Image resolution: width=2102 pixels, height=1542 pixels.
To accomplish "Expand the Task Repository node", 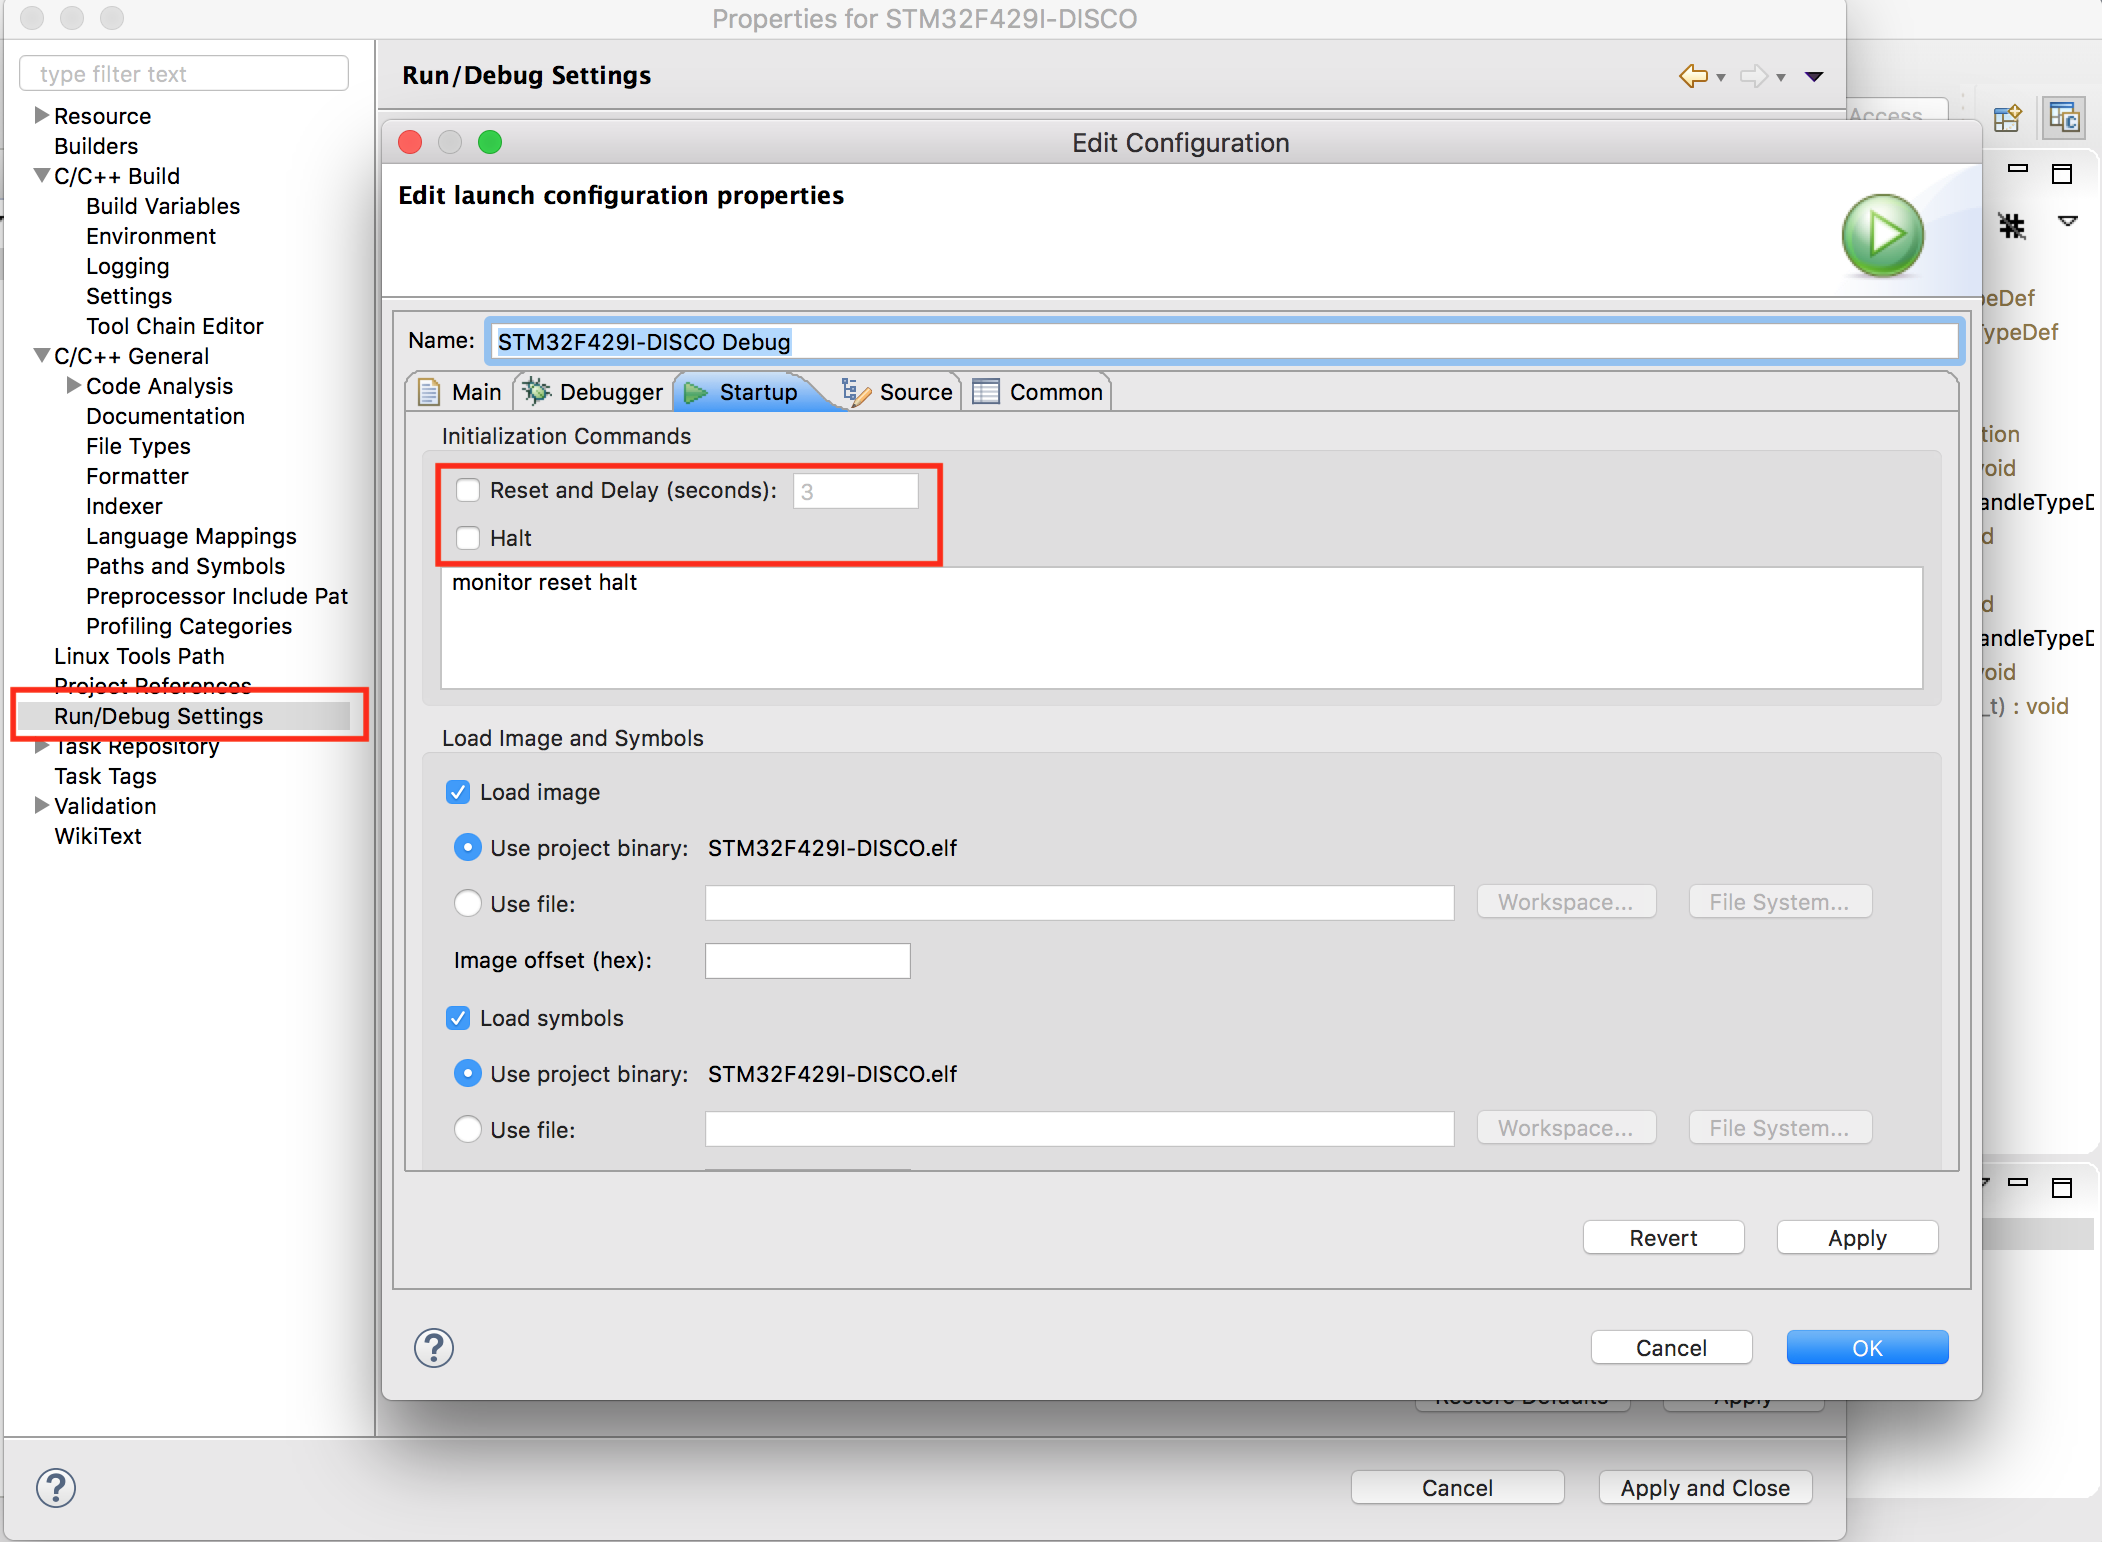I will (x=42, y=746).
